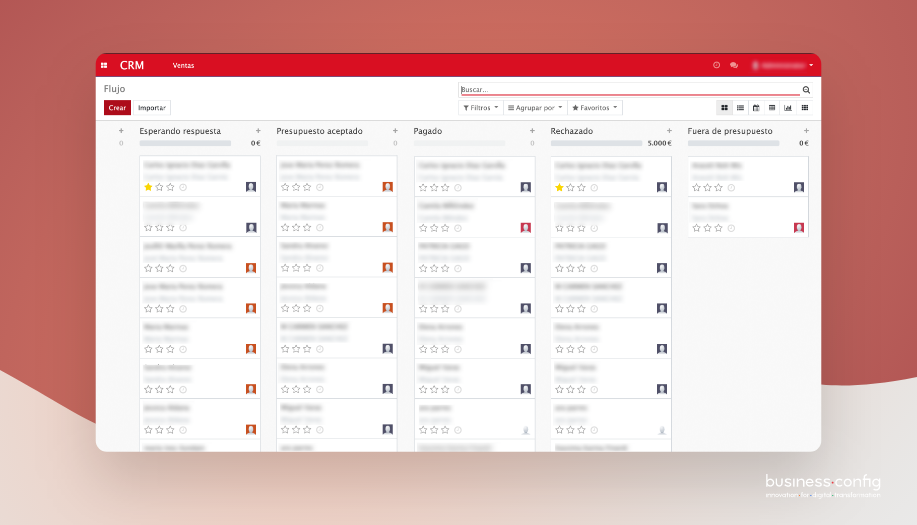The image size is (917, 525).
Task: Open the Ventas menu
Action: (183, 65)
